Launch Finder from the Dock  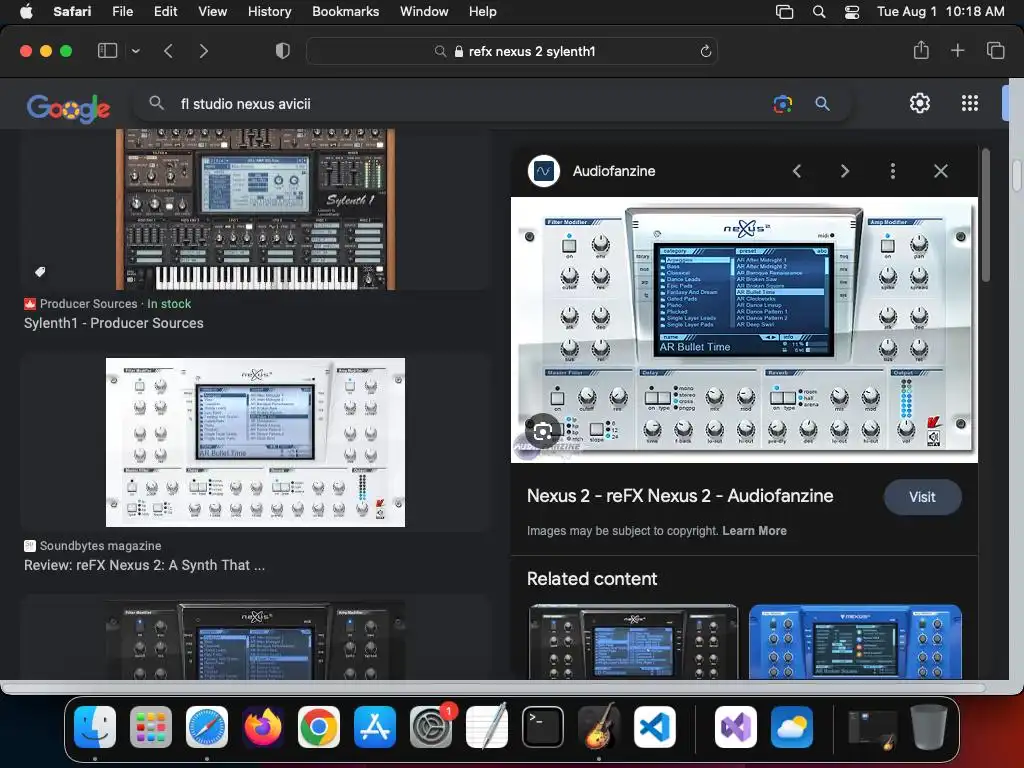pyautogui.click(x=95, y=726)
